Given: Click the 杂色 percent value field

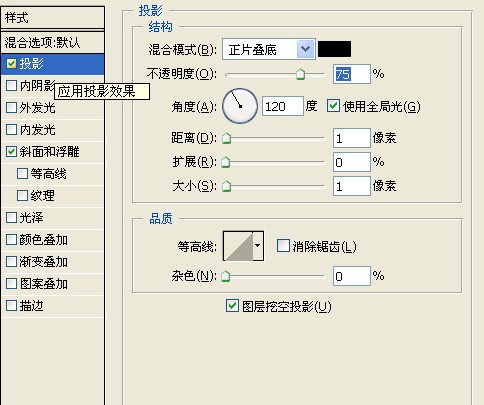Looking at the screenshot, I should pos(352,276).
